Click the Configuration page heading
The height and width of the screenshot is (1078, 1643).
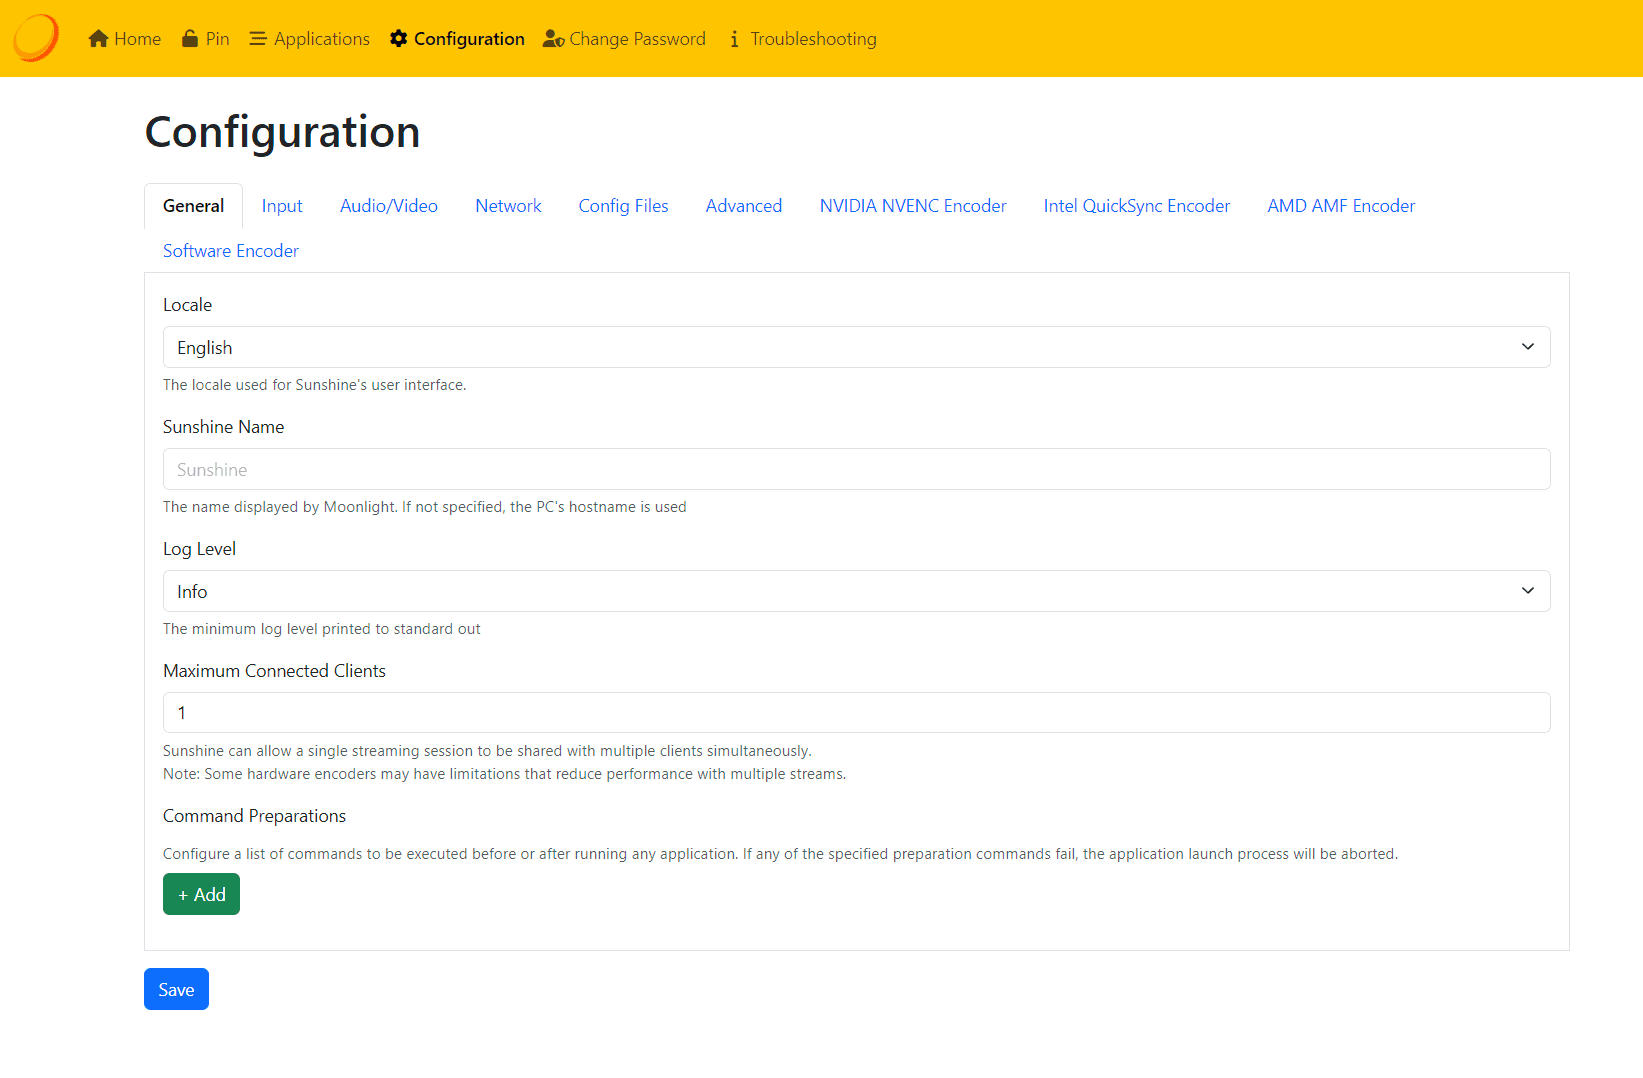click(282, 132)
